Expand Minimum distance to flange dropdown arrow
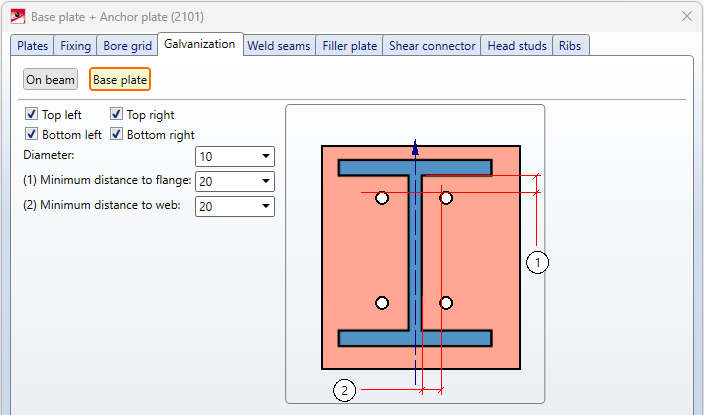This screenshot has height=415, width=704. click(x=266, y=181)
